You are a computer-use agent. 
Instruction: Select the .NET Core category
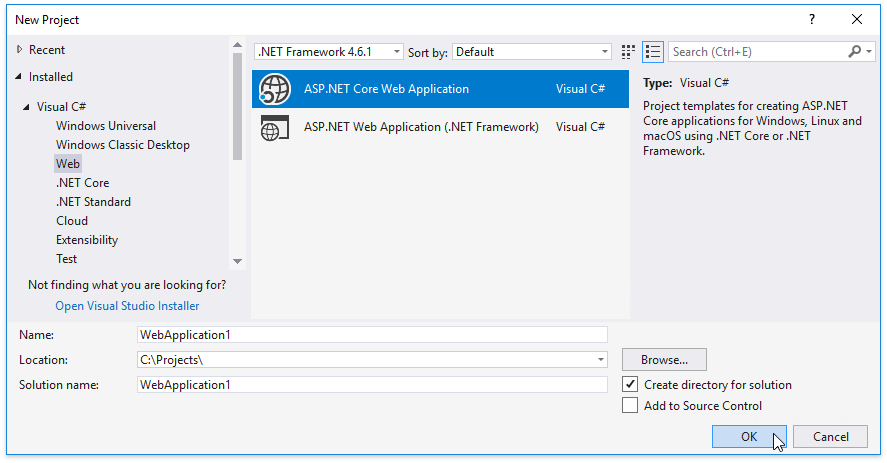tap(82, 183)
